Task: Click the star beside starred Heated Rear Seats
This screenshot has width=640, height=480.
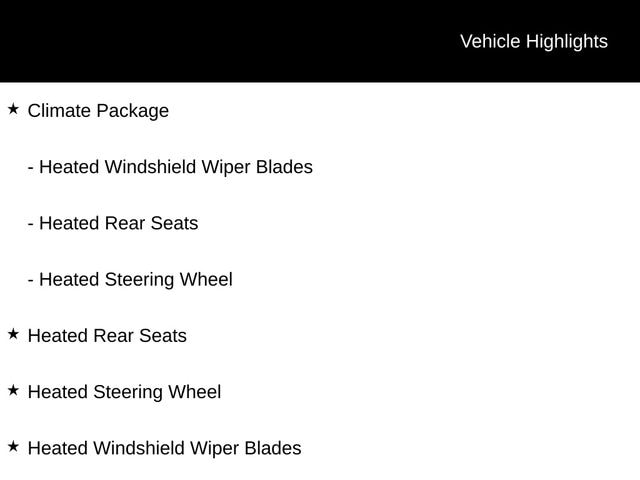Action: pyautogui.click(x=13, y=334)
